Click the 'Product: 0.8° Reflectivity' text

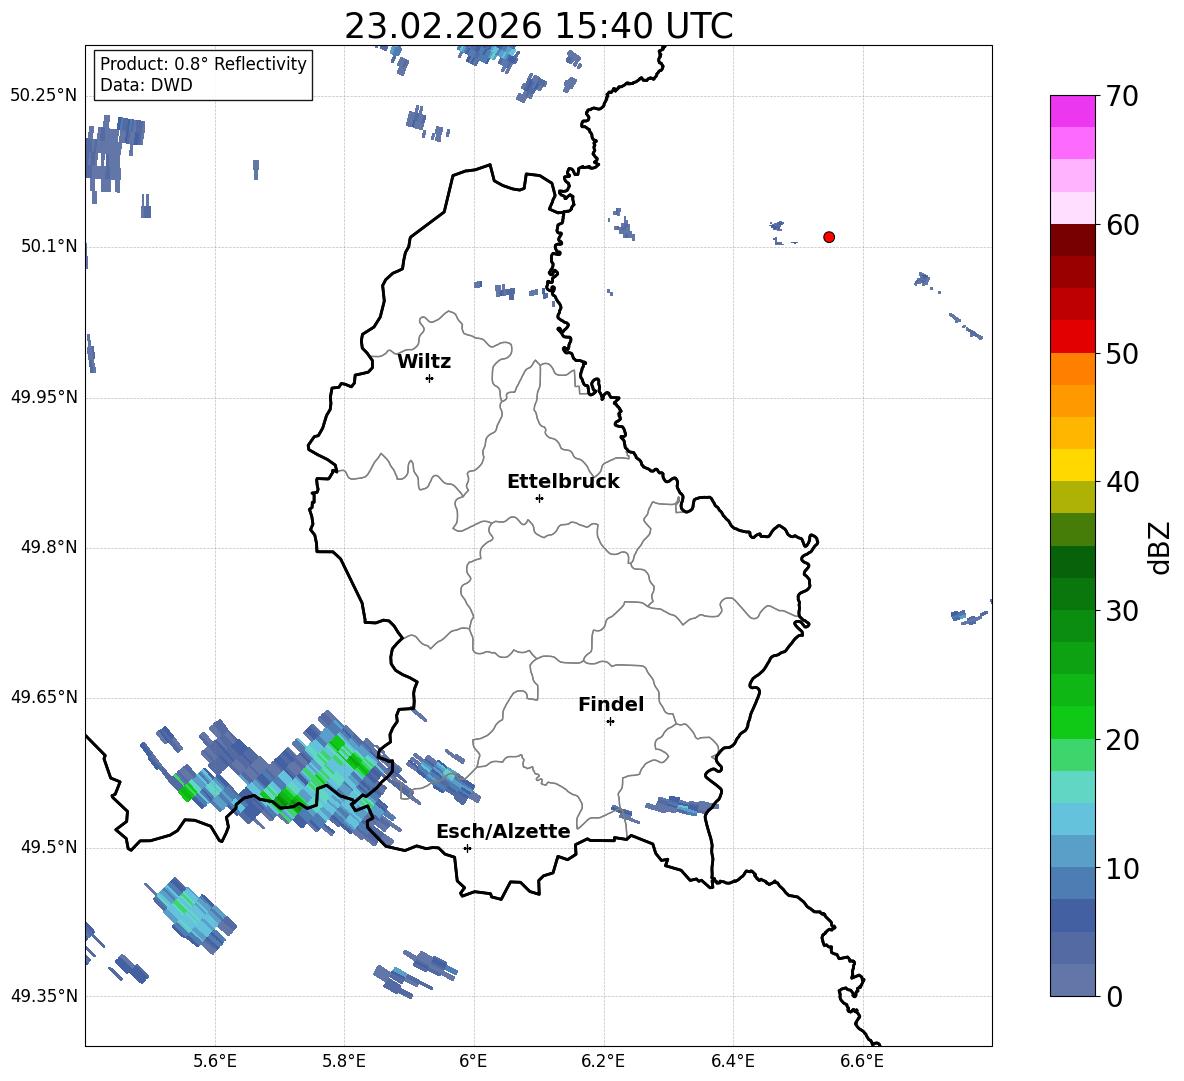(203, 63)
